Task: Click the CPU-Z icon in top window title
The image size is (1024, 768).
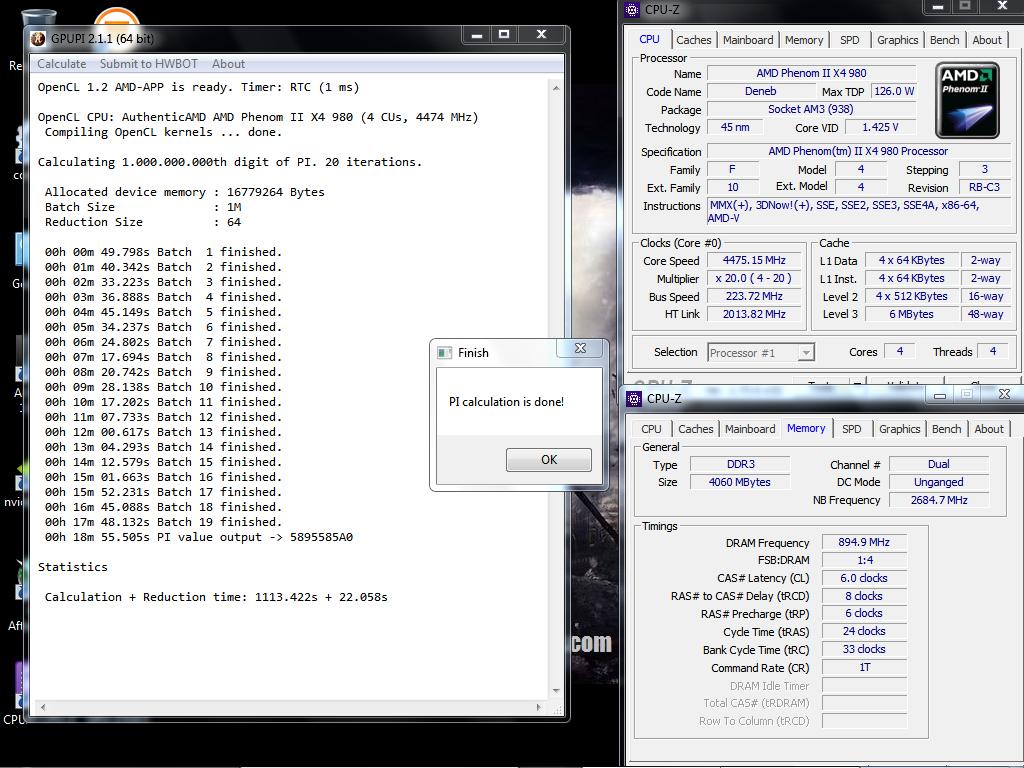Action: click(x=632, y=9)
